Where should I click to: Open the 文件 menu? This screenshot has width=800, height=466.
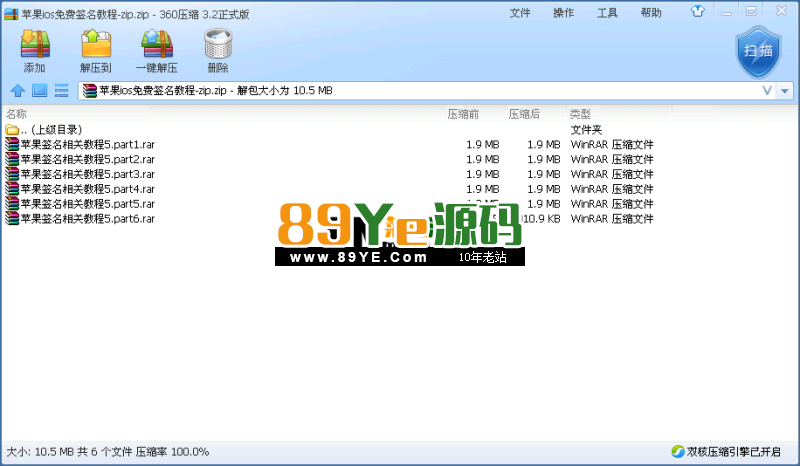pos(520,13)
